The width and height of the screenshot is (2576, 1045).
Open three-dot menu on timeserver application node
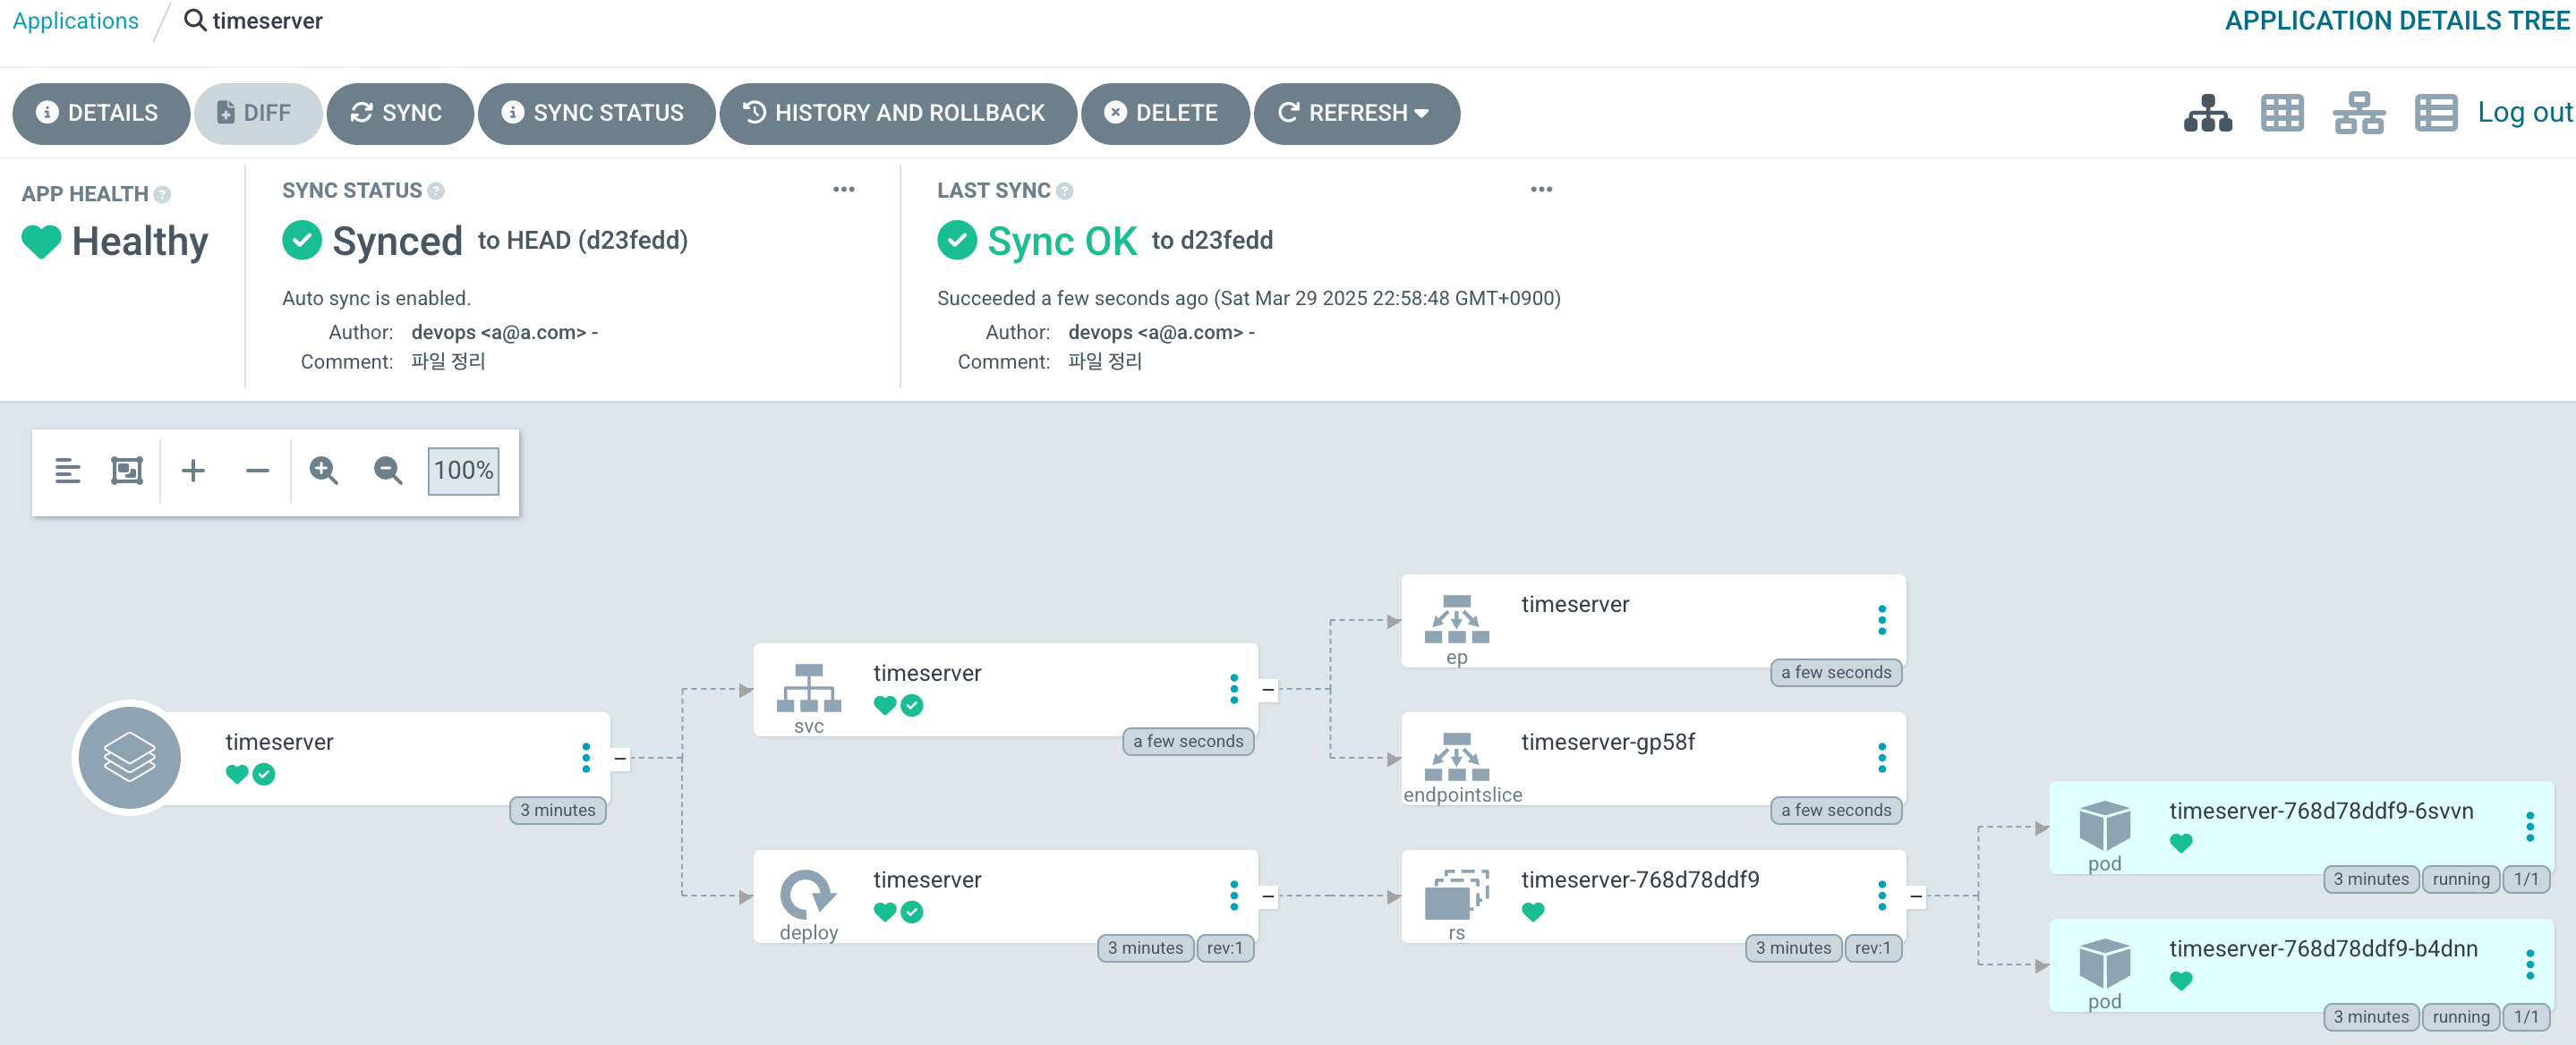click(x=586, y=757)
